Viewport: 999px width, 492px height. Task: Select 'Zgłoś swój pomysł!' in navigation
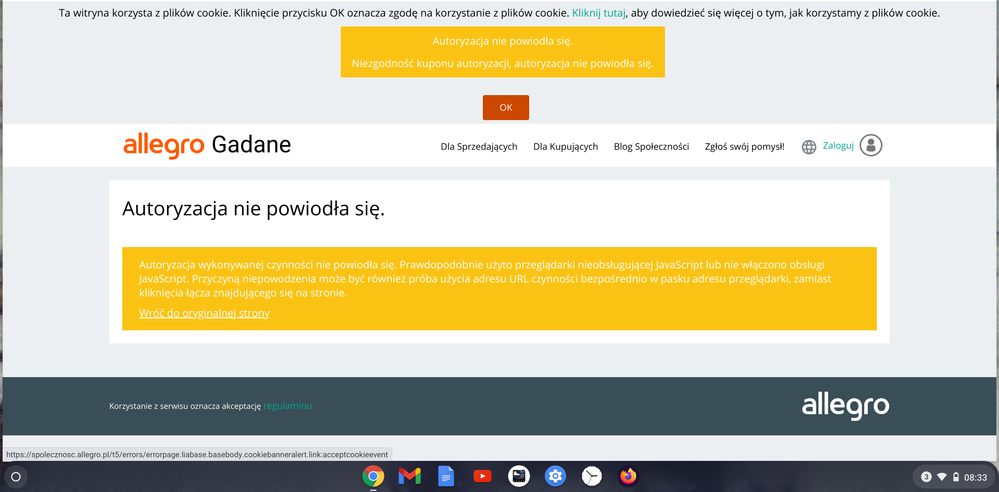click(x=744, y=147)
